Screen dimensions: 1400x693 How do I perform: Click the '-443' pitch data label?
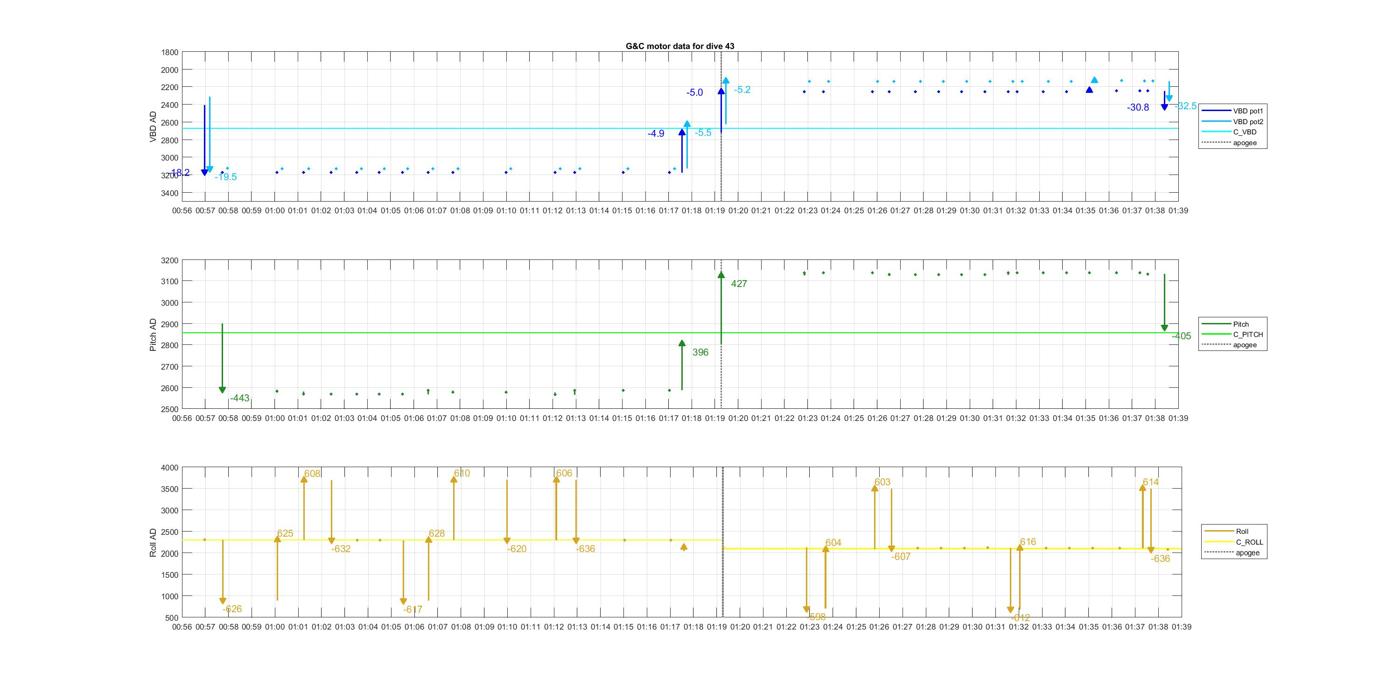pyautogui.click(x=239, y=398)
